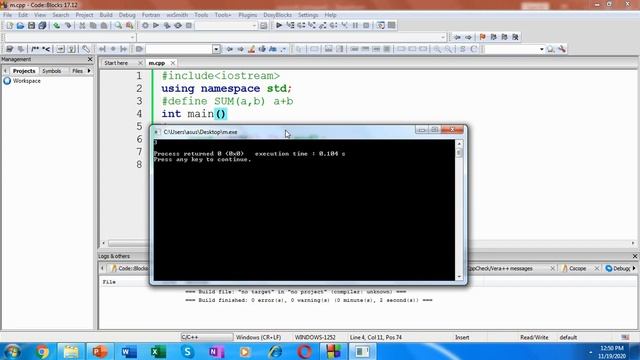Show more Management tabs via right arrow
This screenshot has height=360, width=640.
[89, 71]
